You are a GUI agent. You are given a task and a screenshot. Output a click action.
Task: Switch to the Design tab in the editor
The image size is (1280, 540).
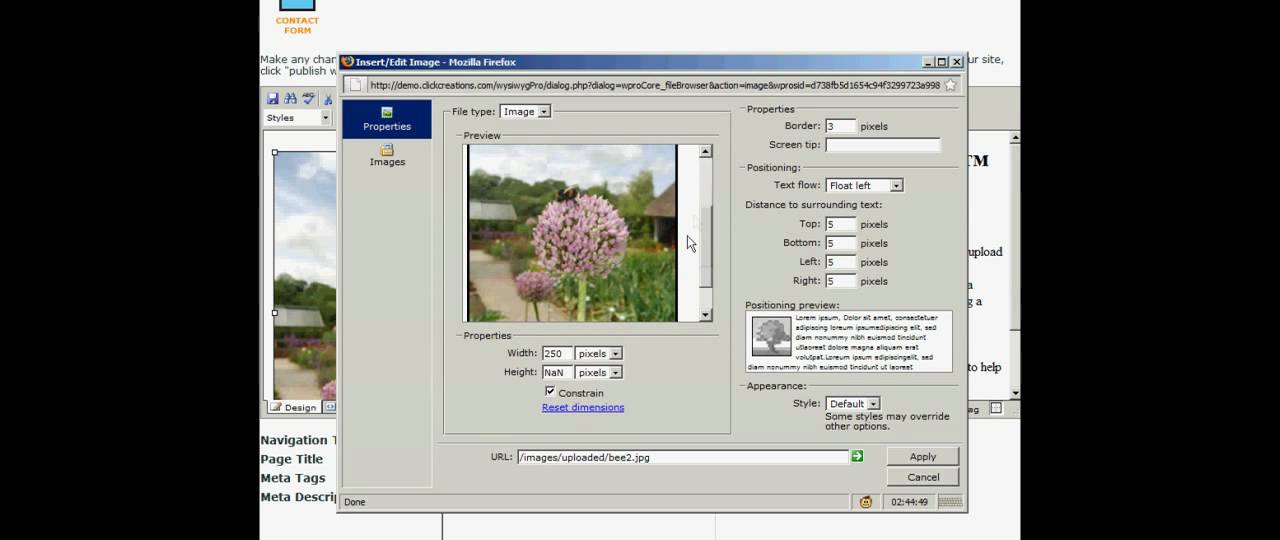pyautogui.click(x=294, y=407)
